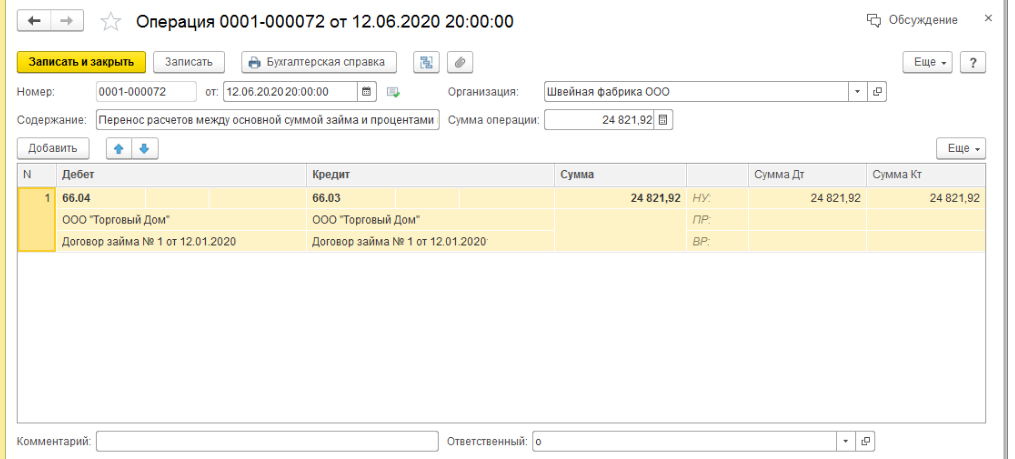Select row number 1 cell

click(x=37, y=219)
